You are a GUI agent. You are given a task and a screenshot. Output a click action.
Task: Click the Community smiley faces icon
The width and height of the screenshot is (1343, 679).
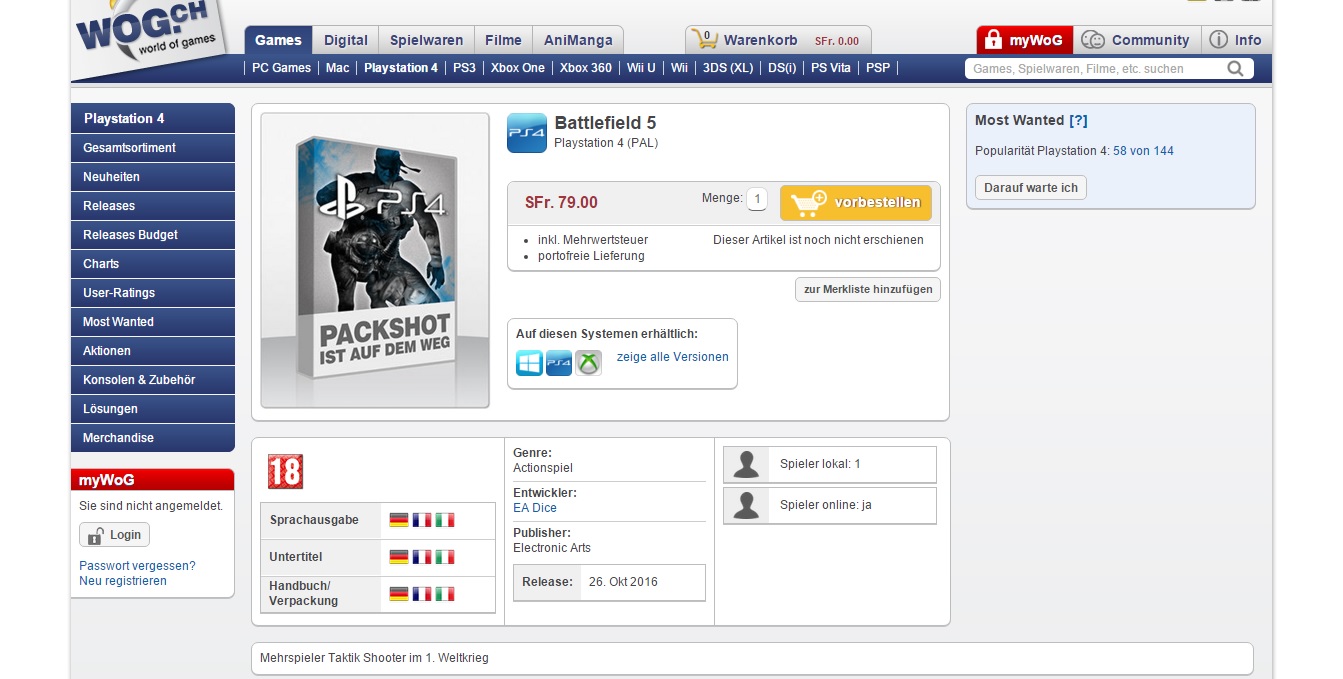pyautogui.click(x=1093, y=40)
